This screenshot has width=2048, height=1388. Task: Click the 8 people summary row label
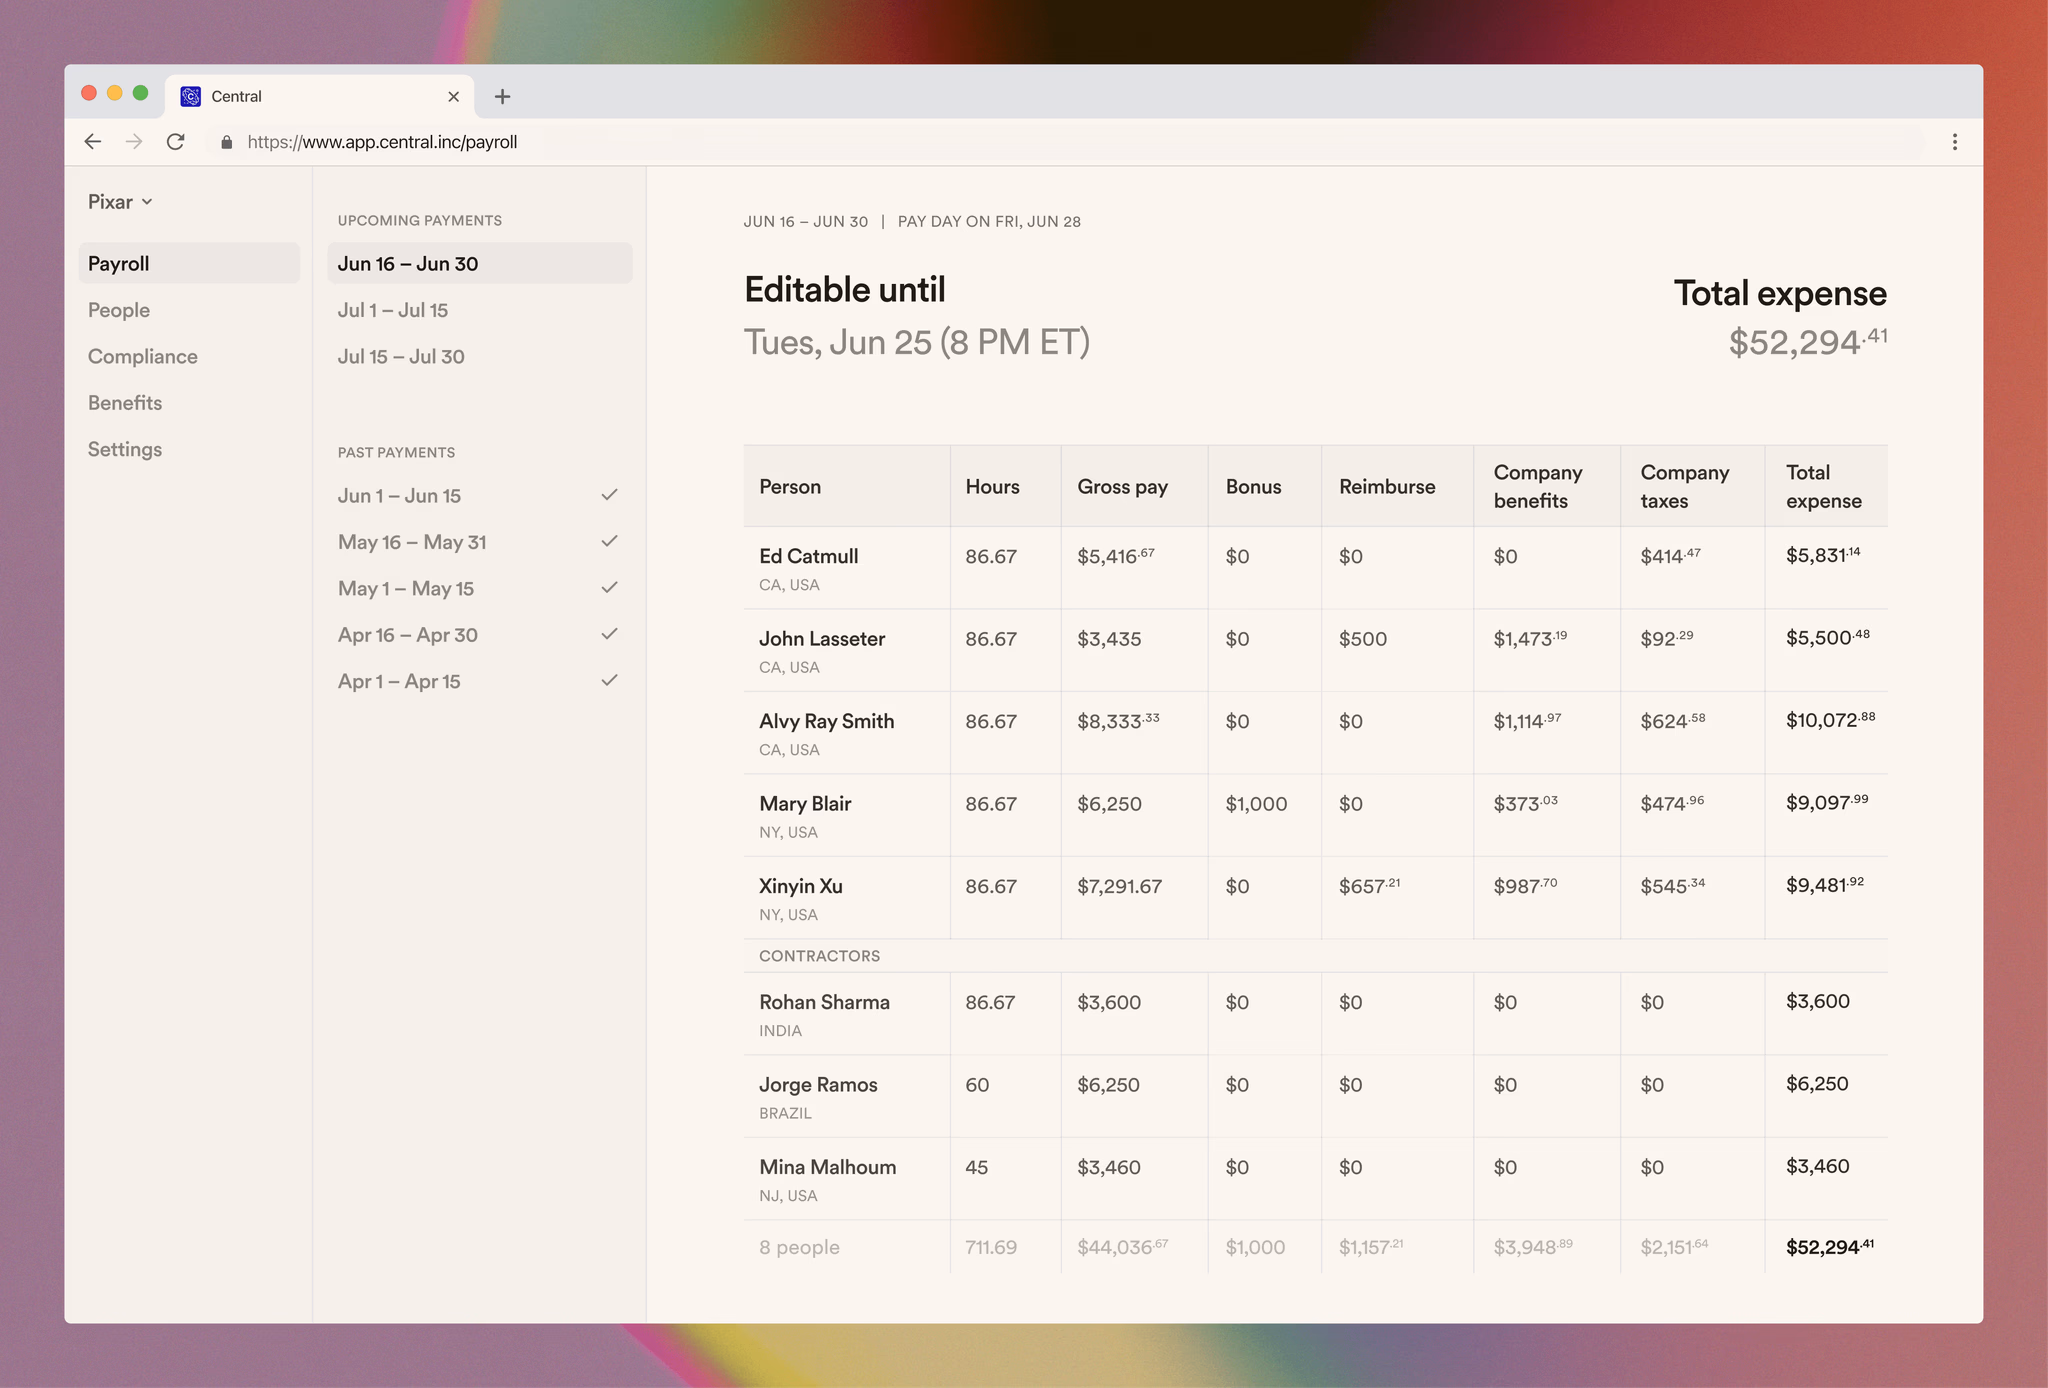pyautogui.click(x=799, y=1247)
